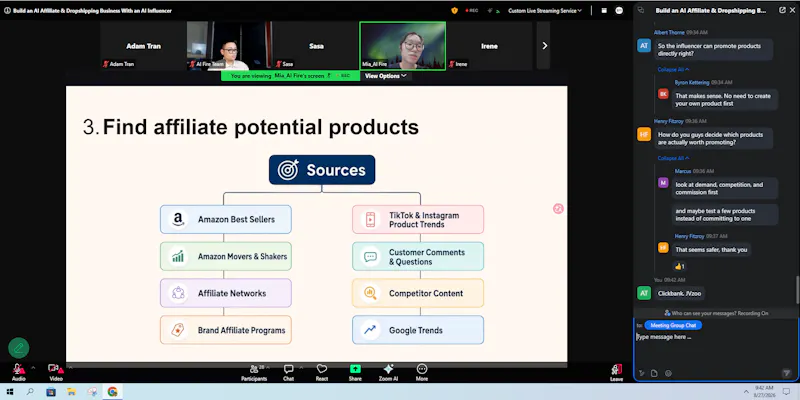The height and width of the screenshot is (400, 800).
Task: Click Marcus's name in chat
Action: tap(683, 171)
